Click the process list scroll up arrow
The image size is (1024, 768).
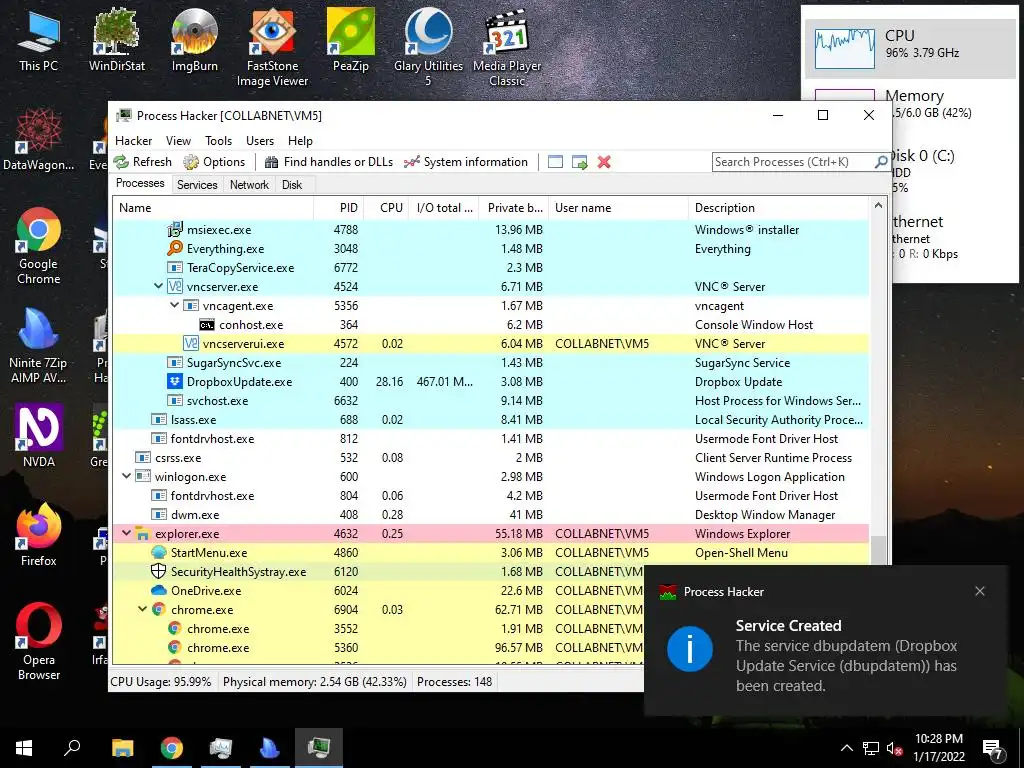coord(878,206)
